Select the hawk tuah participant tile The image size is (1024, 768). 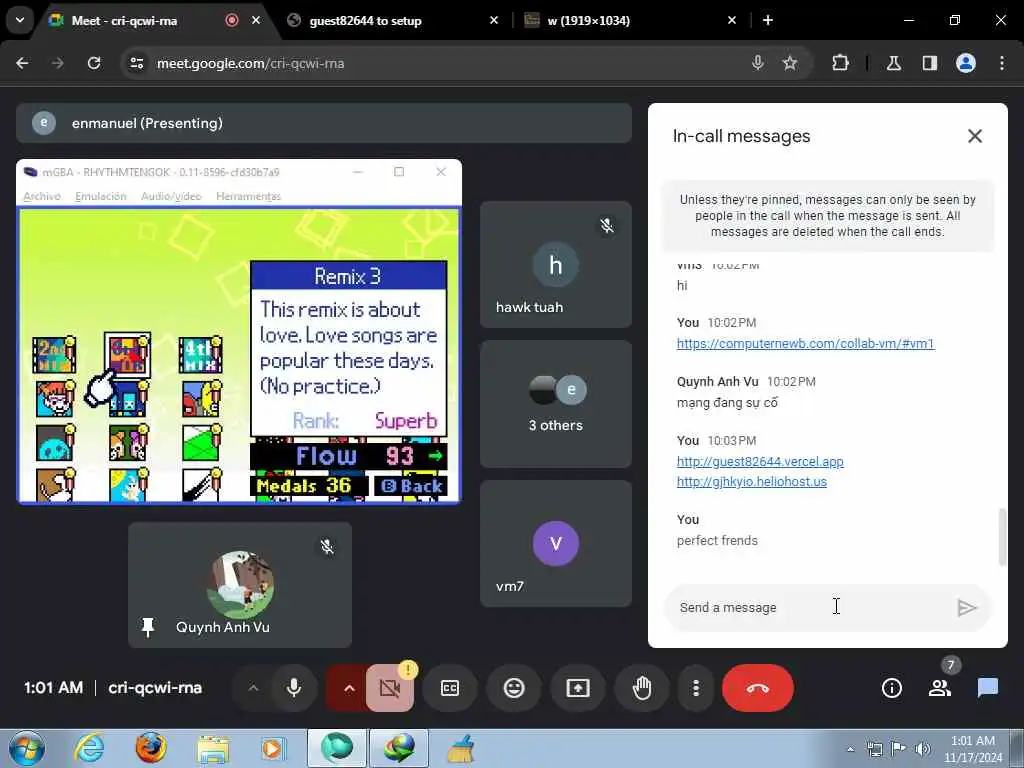pyautogui.click(x=556, y=264)
